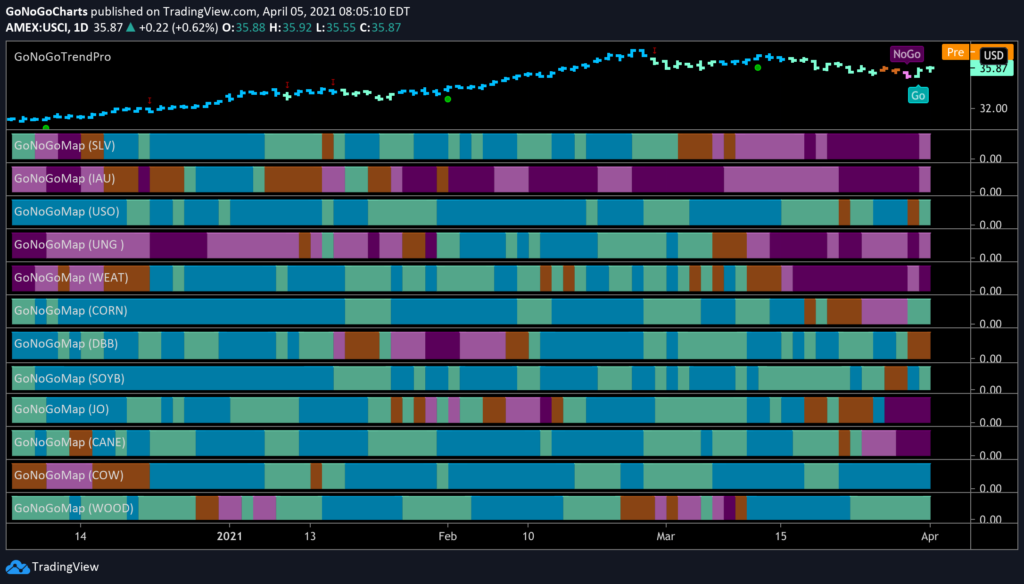Open the USD currency selector
This screenshot has width=1024, height=584.
click(993, 56)
